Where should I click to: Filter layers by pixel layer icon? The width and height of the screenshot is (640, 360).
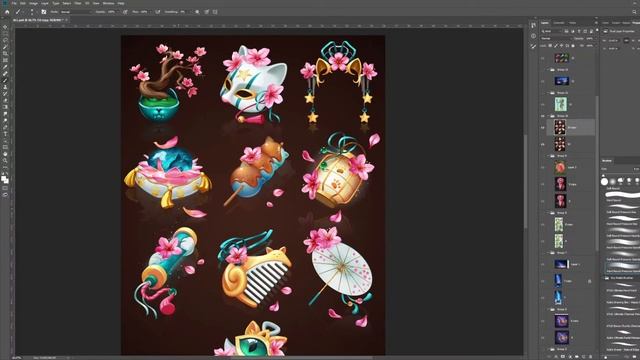coord(566,31)
